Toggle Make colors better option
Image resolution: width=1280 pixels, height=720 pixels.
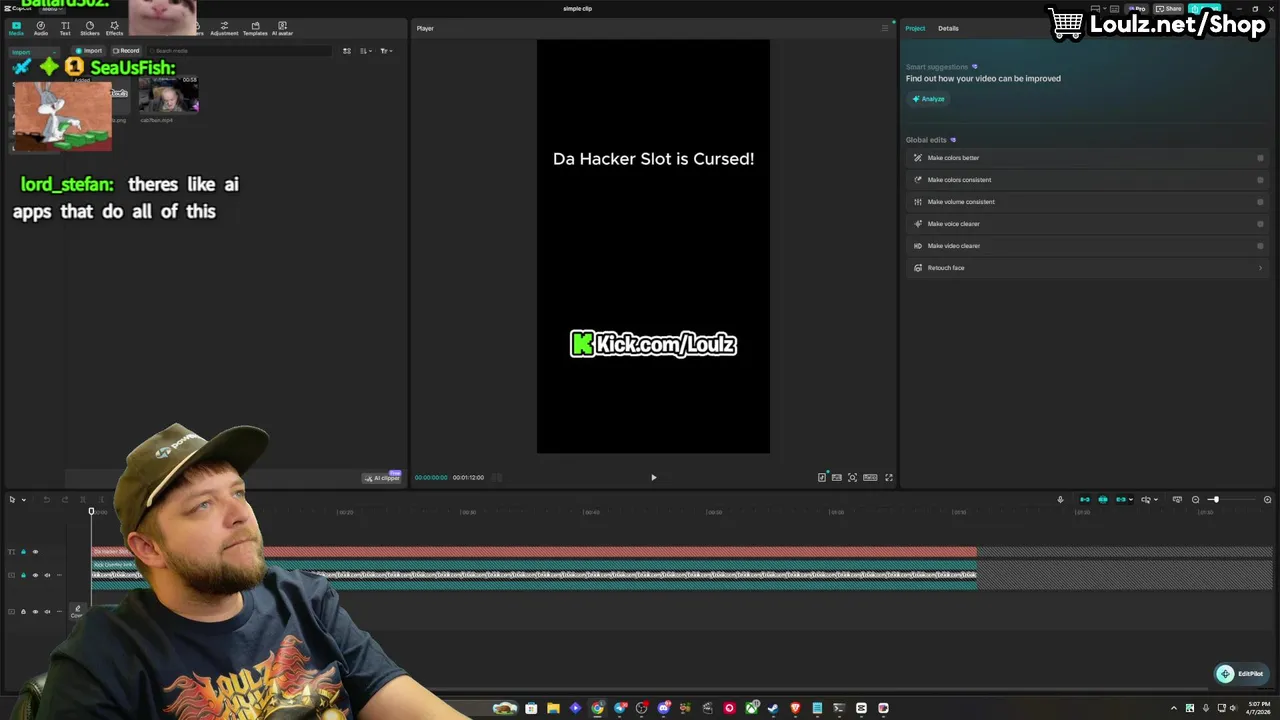(1260, 158)
